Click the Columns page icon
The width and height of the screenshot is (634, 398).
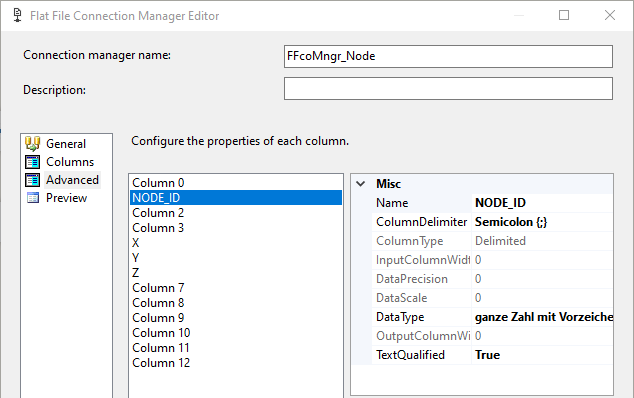[x=32, y=162]
